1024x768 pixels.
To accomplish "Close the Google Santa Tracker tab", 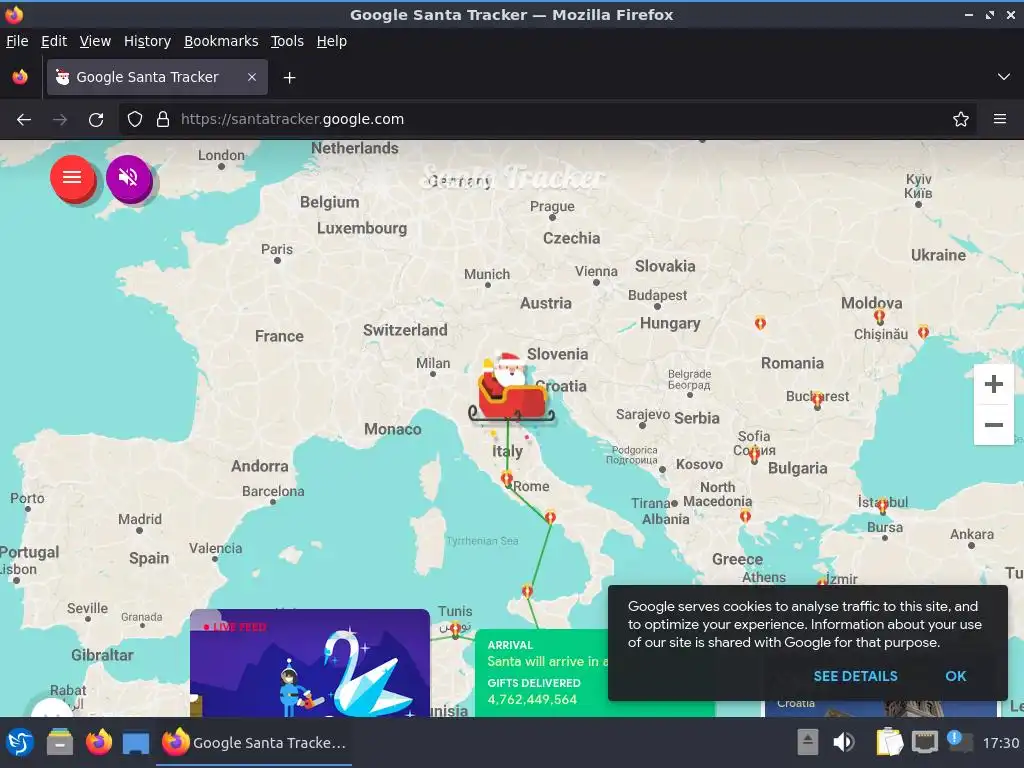I will [252, 77].
